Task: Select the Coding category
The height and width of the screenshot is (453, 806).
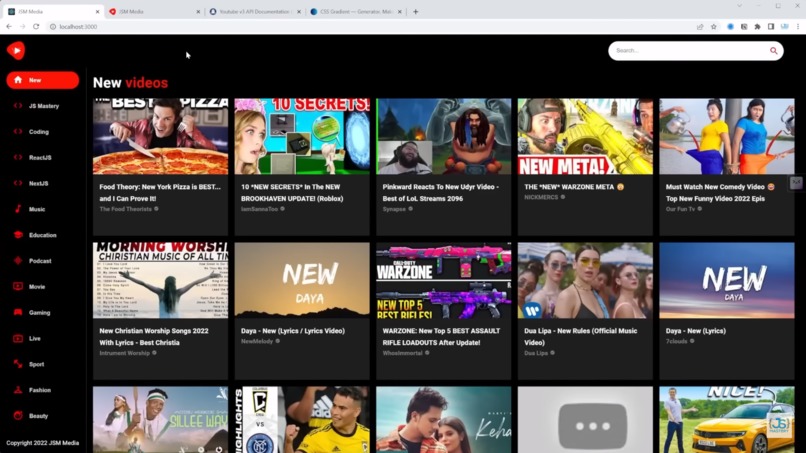Action: click(43, 132)
